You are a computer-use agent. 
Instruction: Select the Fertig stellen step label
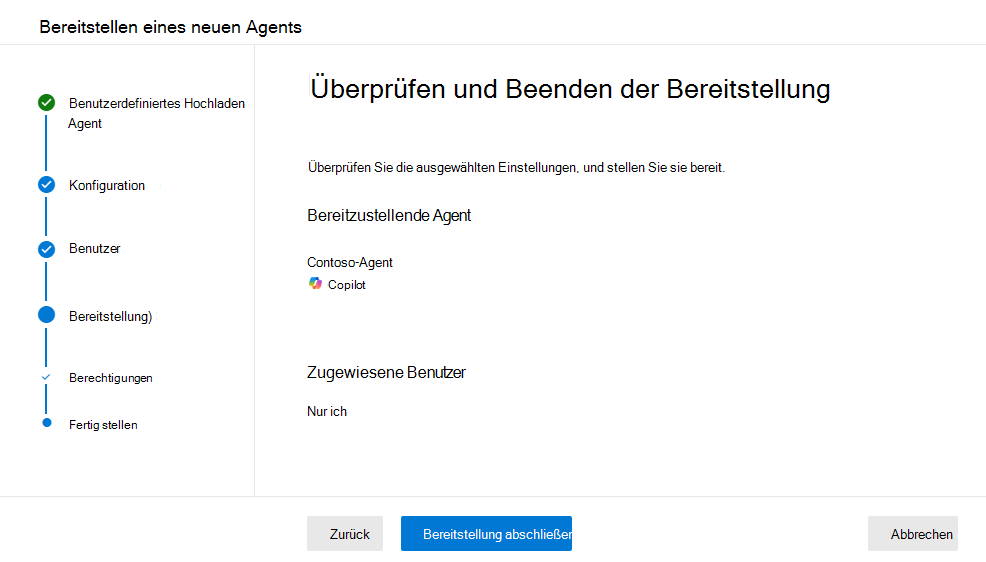tap(103, 425)
